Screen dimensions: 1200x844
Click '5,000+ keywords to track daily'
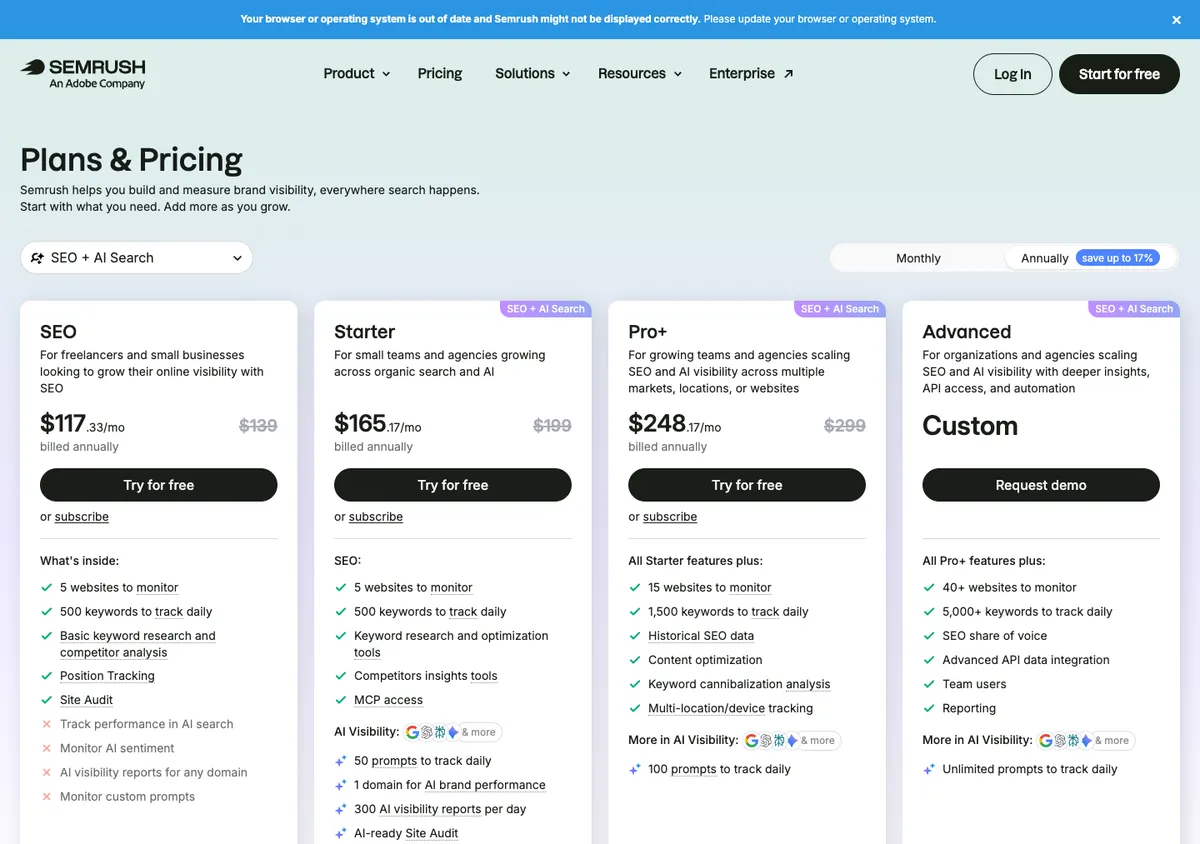[1027, 612]
